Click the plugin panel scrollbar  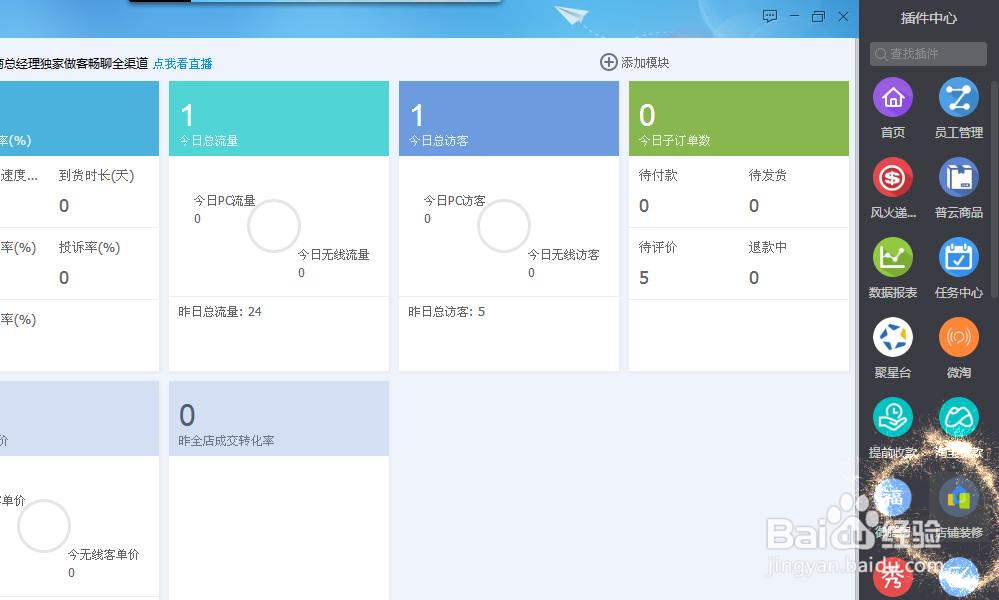[x=995, y=191]
